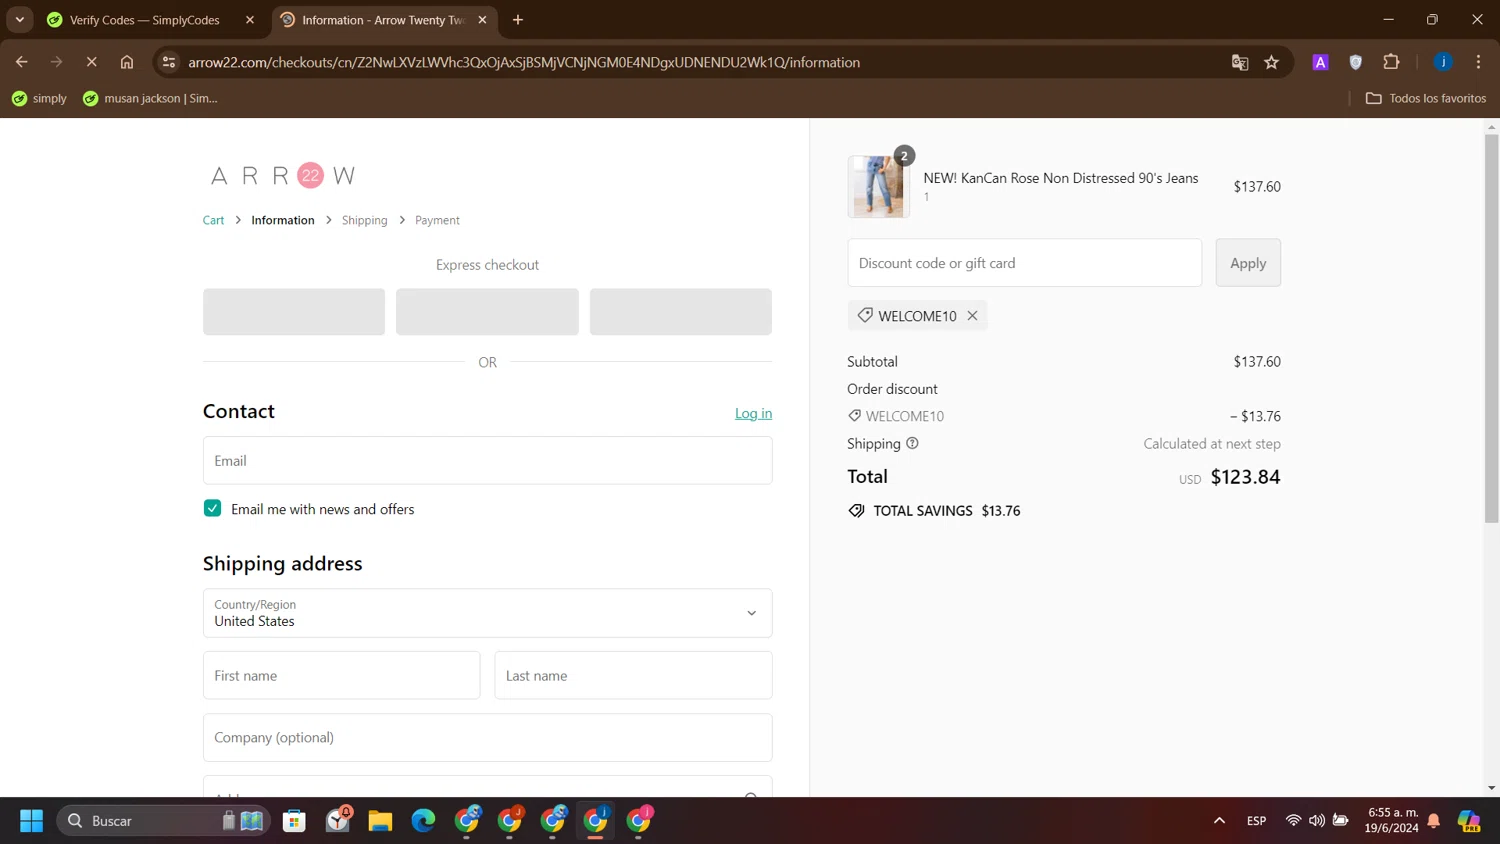
Task: Click the Google Translate icon in address bar
Action: [x=1240, y=62]
